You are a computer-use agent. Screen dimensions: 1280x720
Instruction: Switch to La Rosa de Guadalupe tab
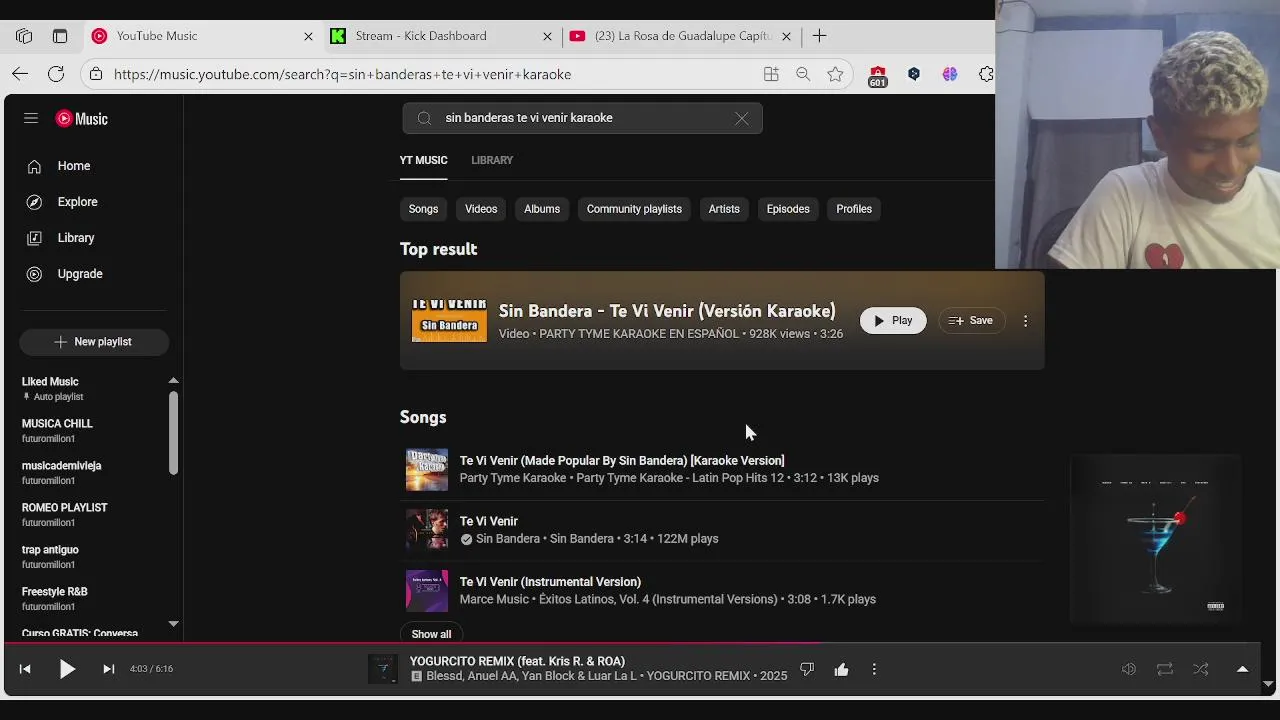[680, 36]
